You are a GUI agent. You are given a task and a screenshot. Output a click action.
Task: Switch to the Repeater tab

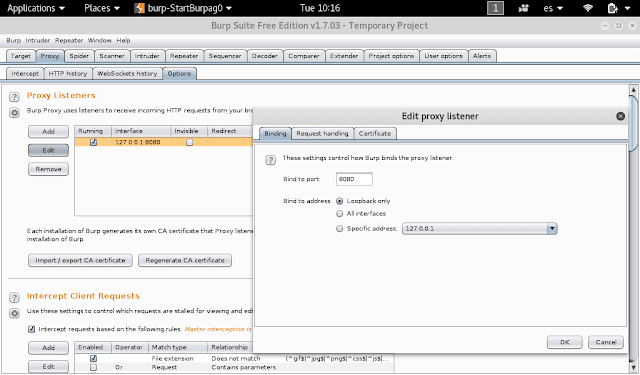[x=184, y=56]
